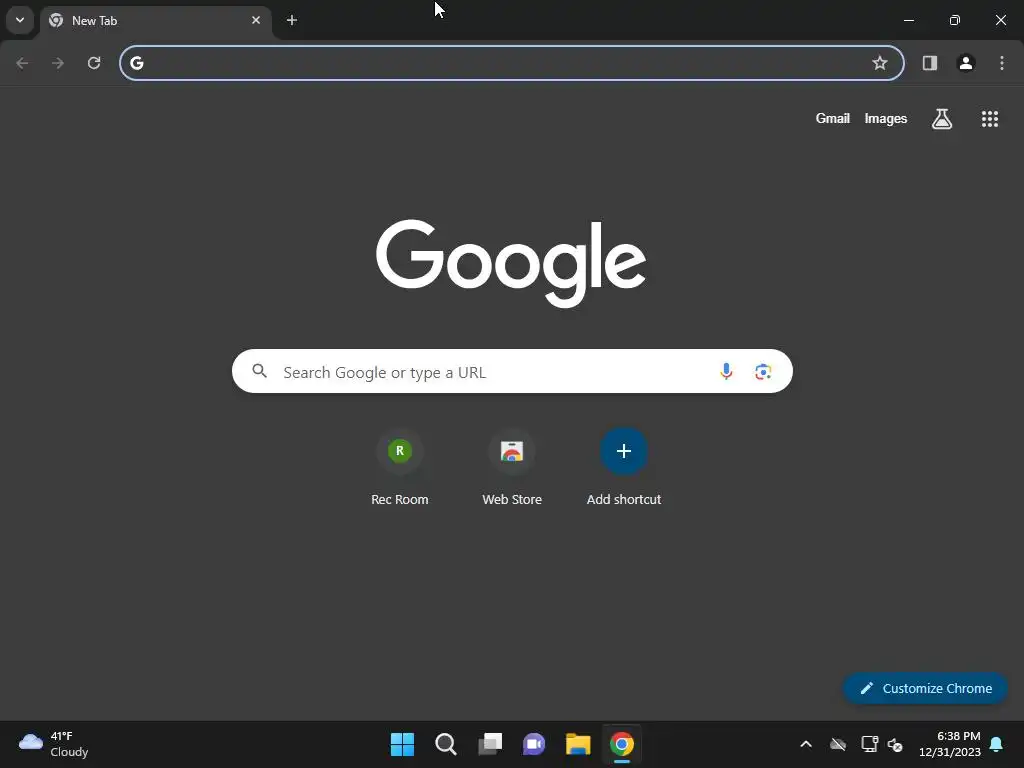The width and height of the screenshot is (1024, 768).
Task: Select the New Tab tab
Action: click(x=155, y=21)
